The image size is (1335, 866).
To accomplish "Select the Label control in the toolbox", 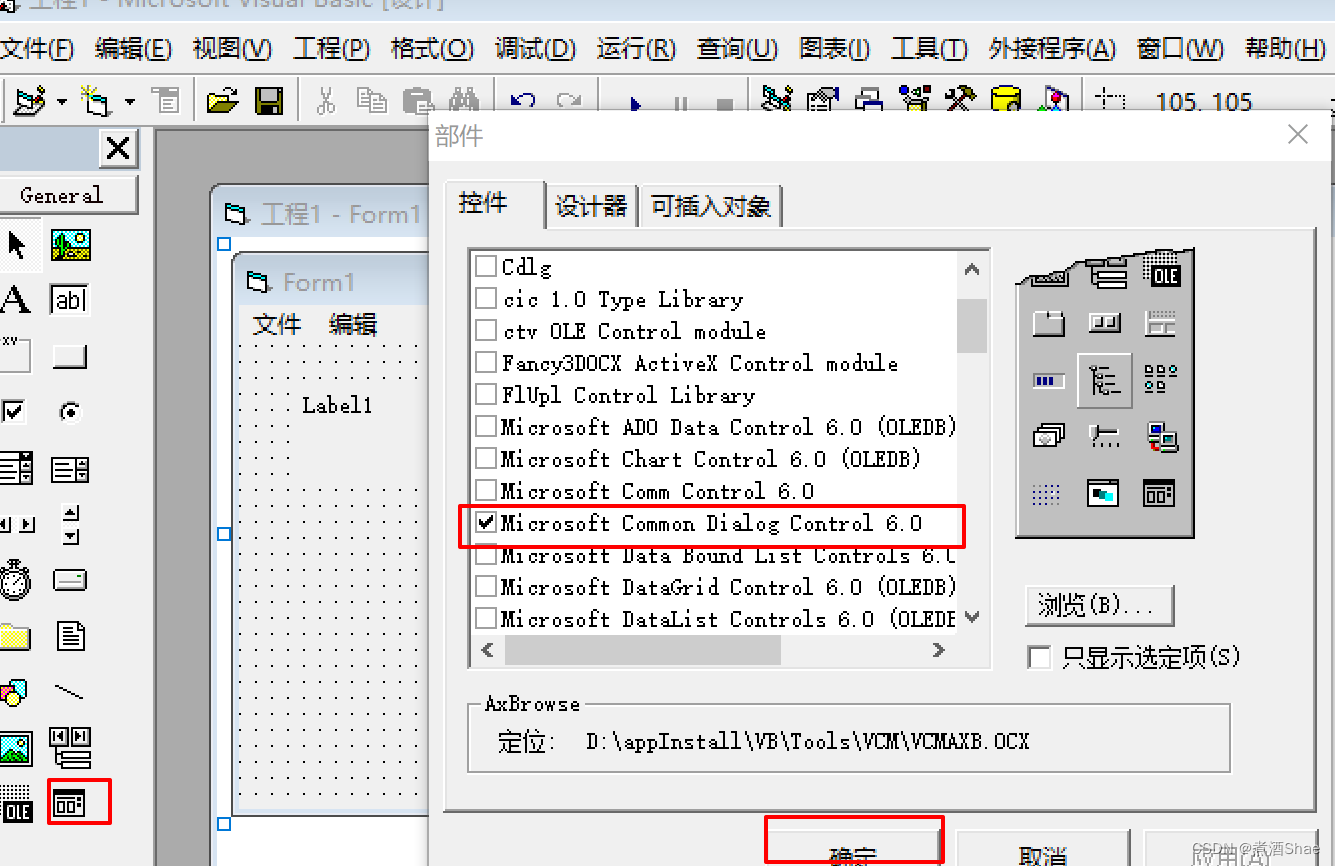I will click(x=15, y=300).
